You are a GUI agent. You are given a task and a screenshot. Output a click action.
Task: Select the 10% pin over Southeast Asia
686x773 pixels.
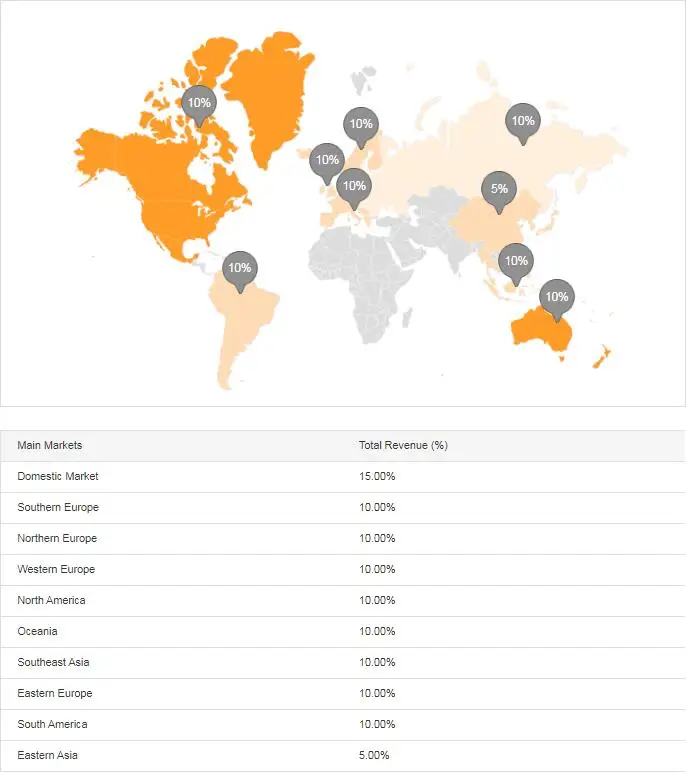[515, 261]
